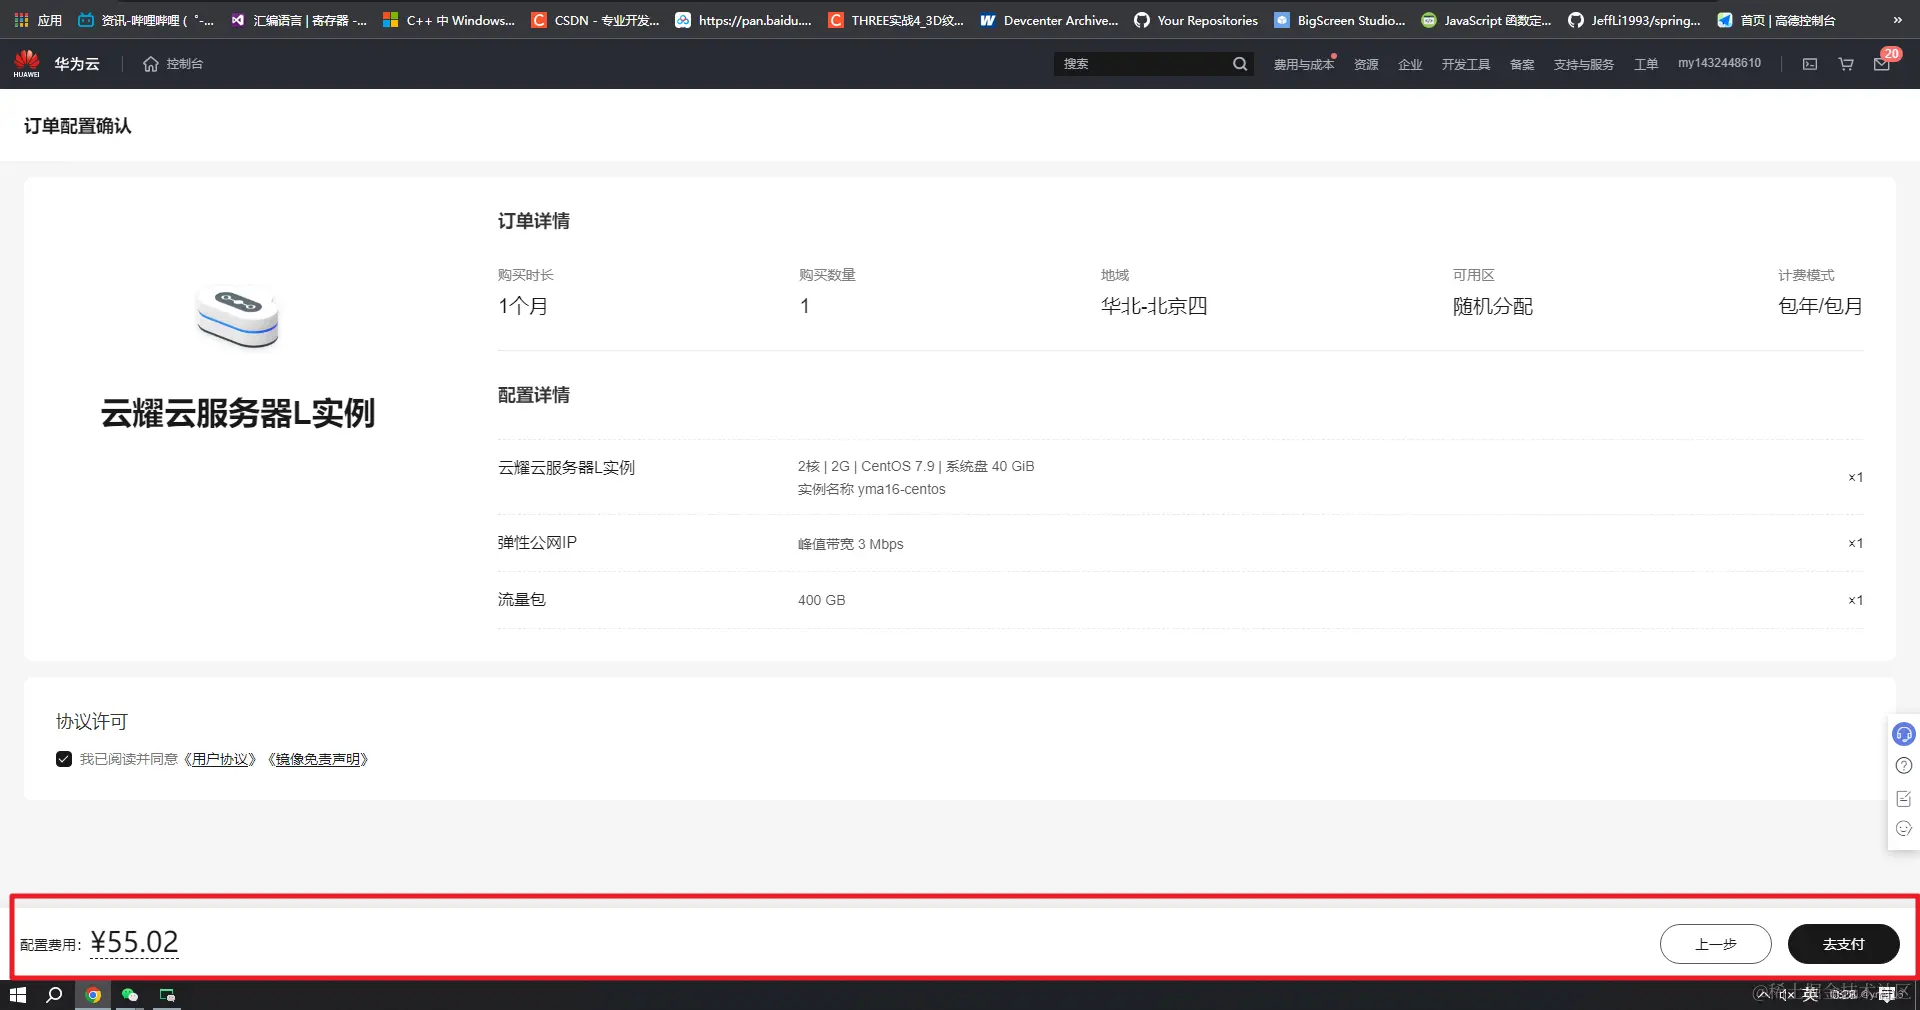The image size is (1920, 1010).
Task: Switch the 英 input method indicator
Action: (1811, 994)
